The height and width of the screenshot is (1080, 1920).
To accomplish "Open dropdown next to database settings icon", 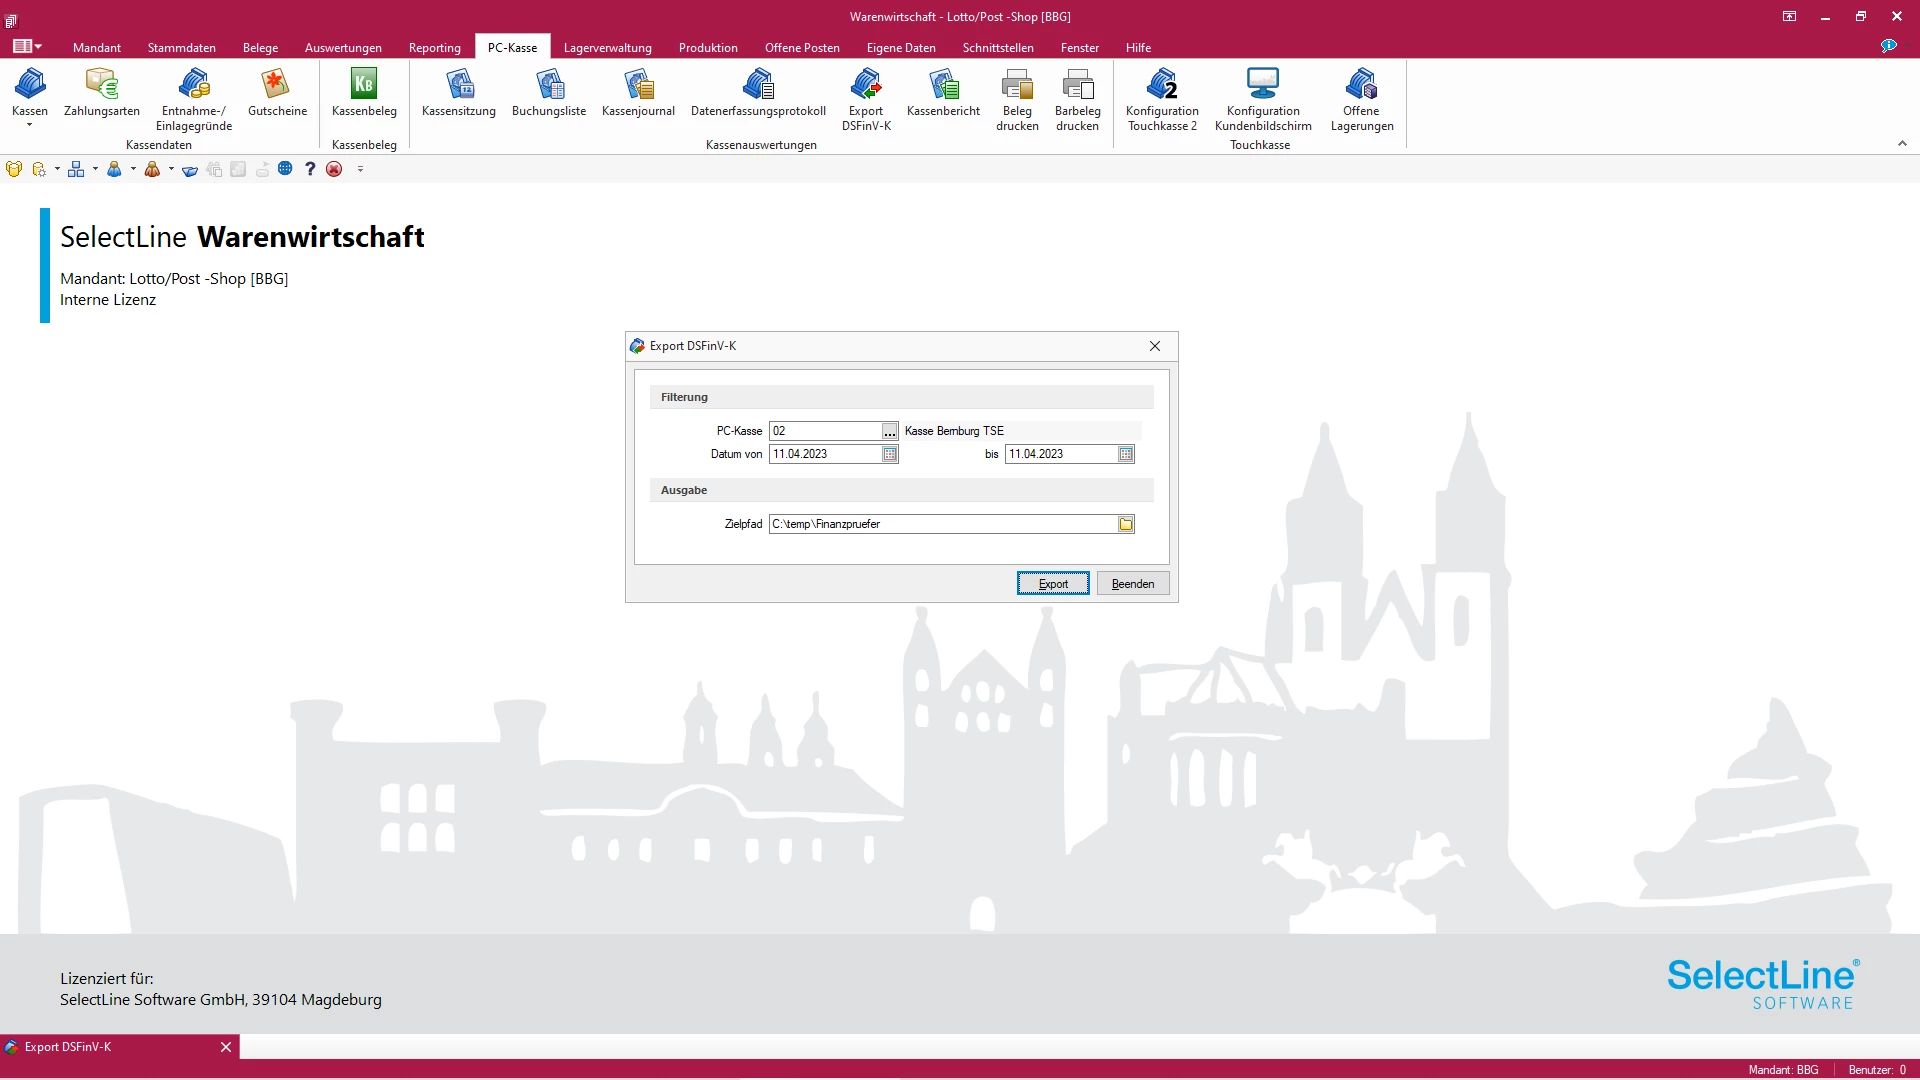I will 57,169.
